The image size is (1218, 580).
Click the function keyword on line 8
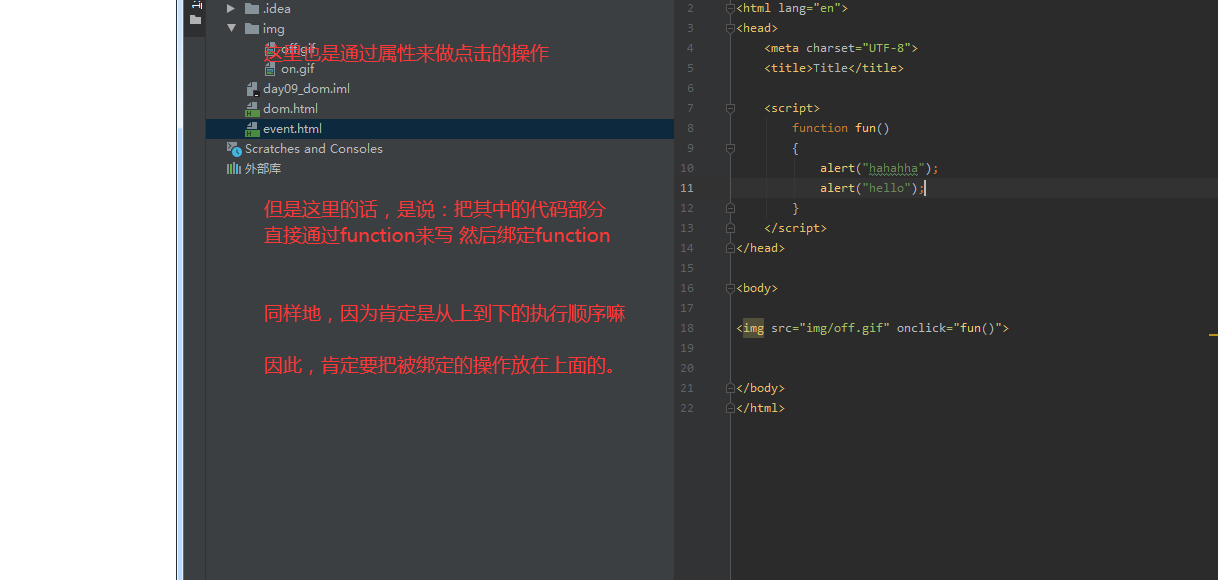[820, 128]
